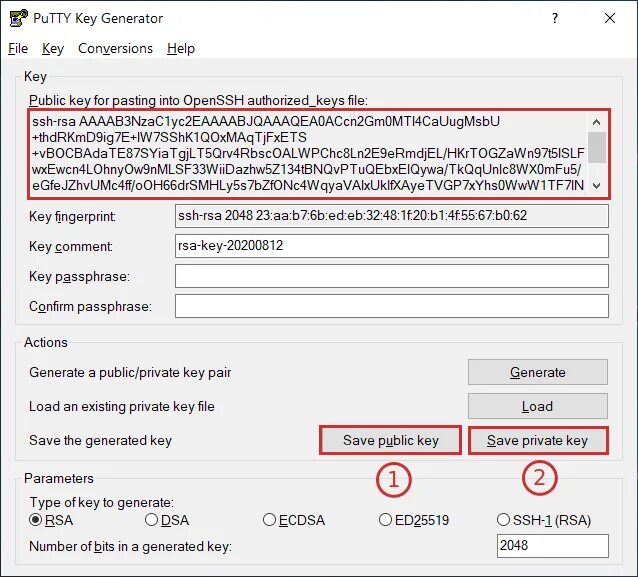This screenshot has width=638, height=577.
Task: Click the PuTTY Key Generator title bar icon
Action: click(x=18, y=18)
